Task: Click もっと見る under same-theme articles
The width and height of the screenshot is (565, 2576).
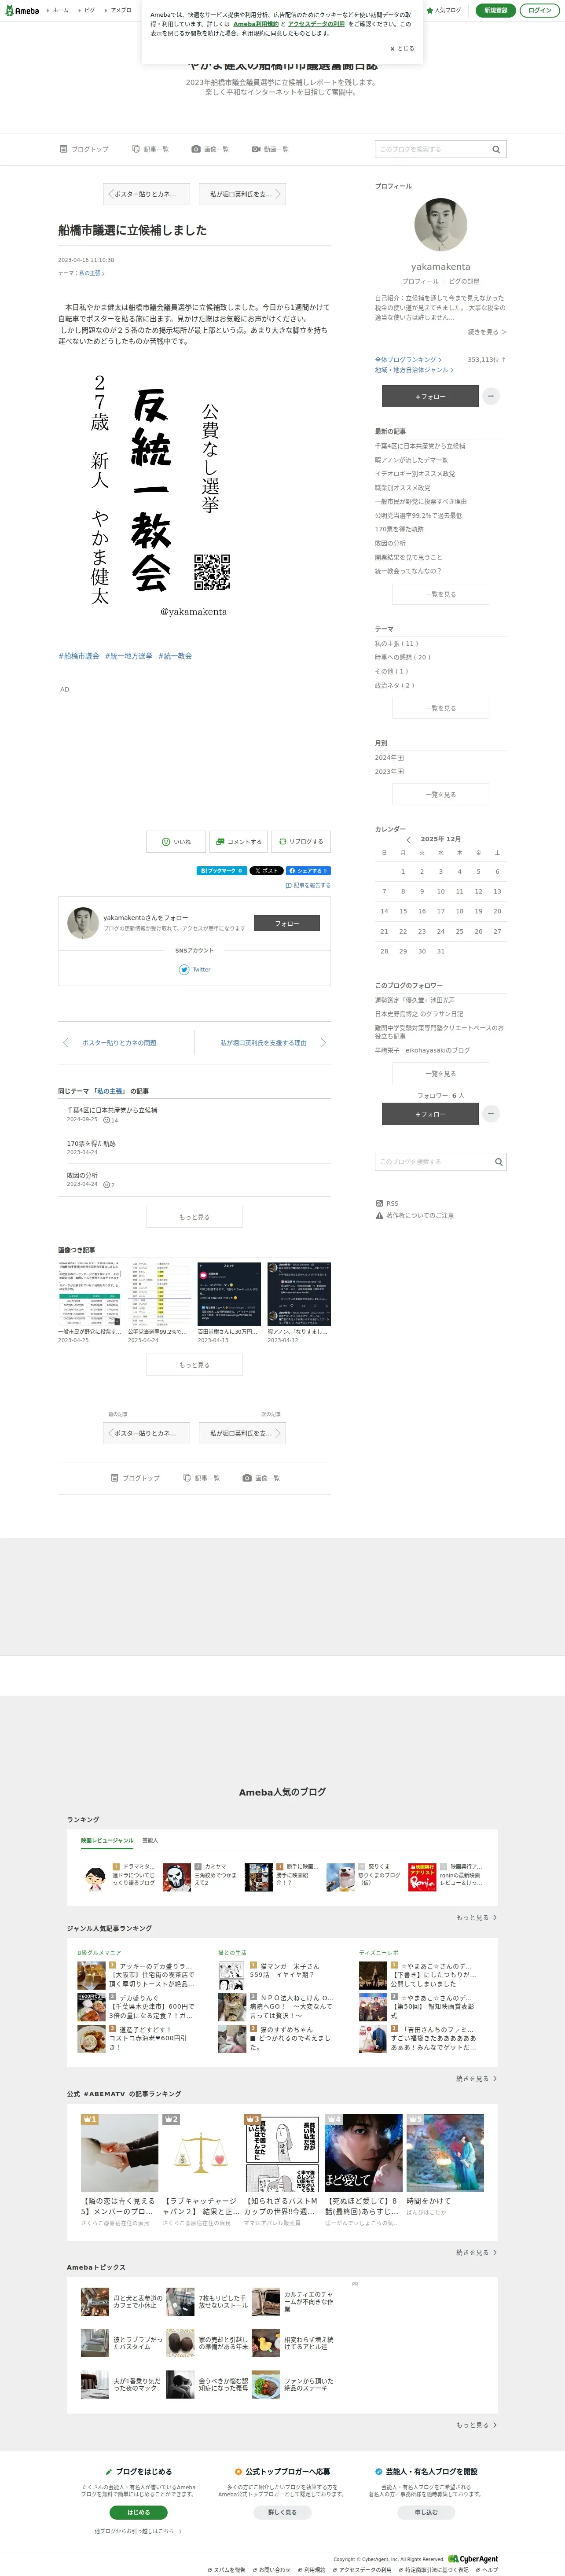Action: 194,1217
